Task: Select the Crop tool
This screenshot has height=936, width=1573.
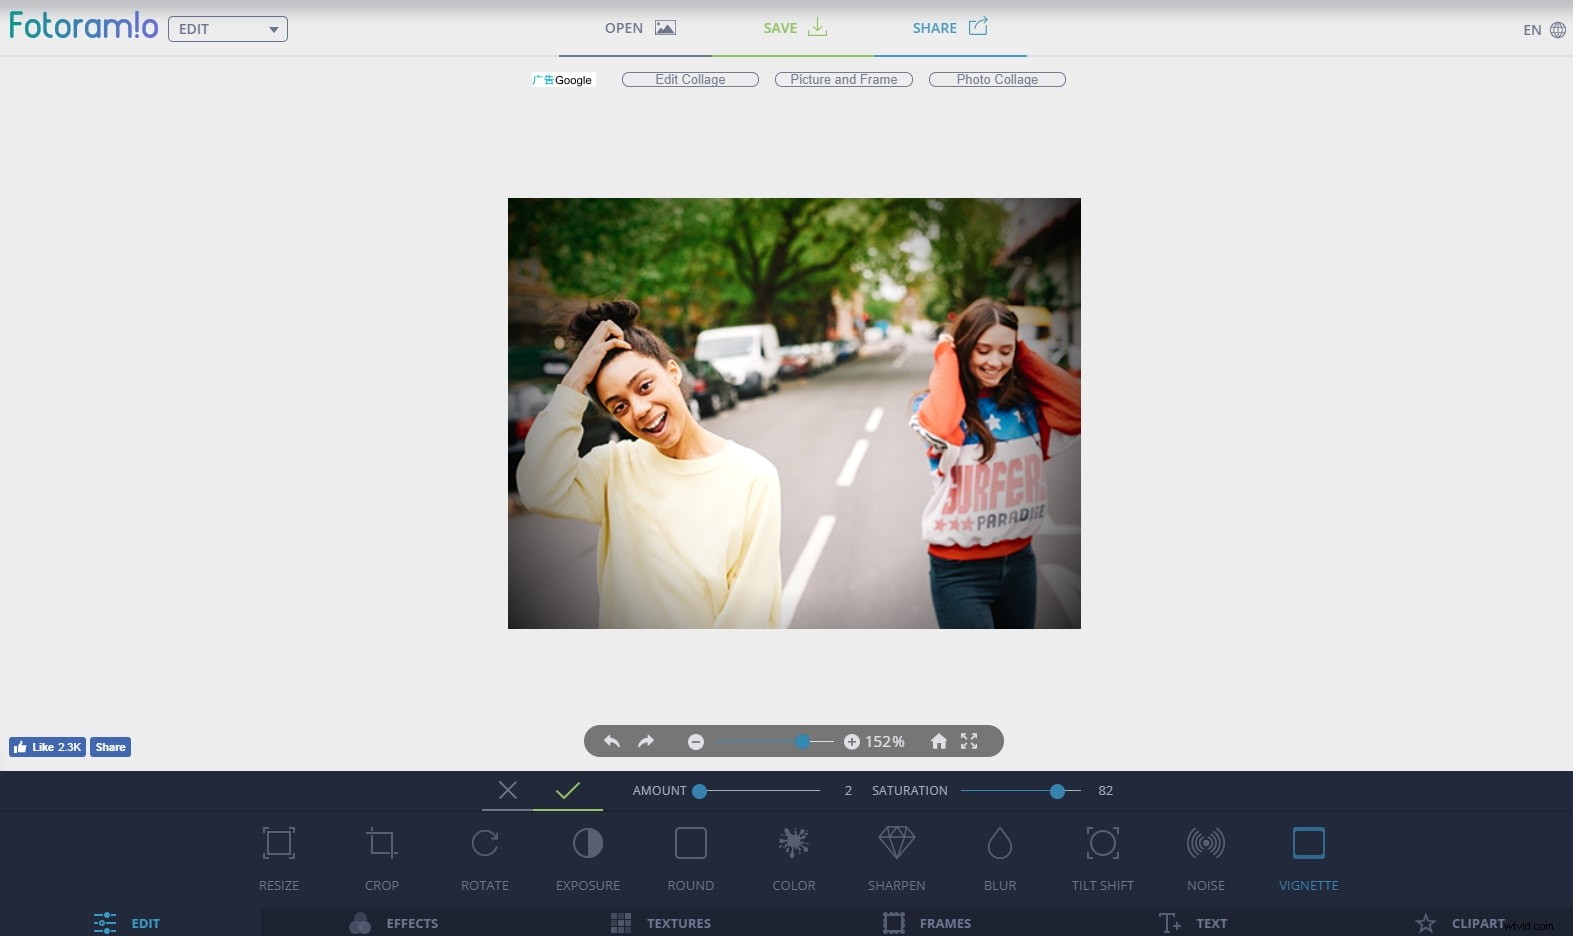Action: 382,857
